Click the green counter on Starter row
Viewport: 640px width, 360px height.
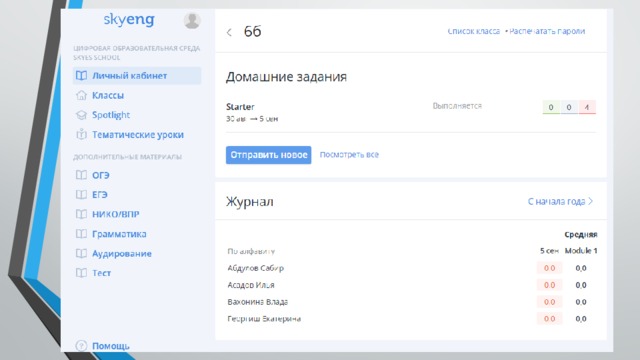click(x=551, y=107)
